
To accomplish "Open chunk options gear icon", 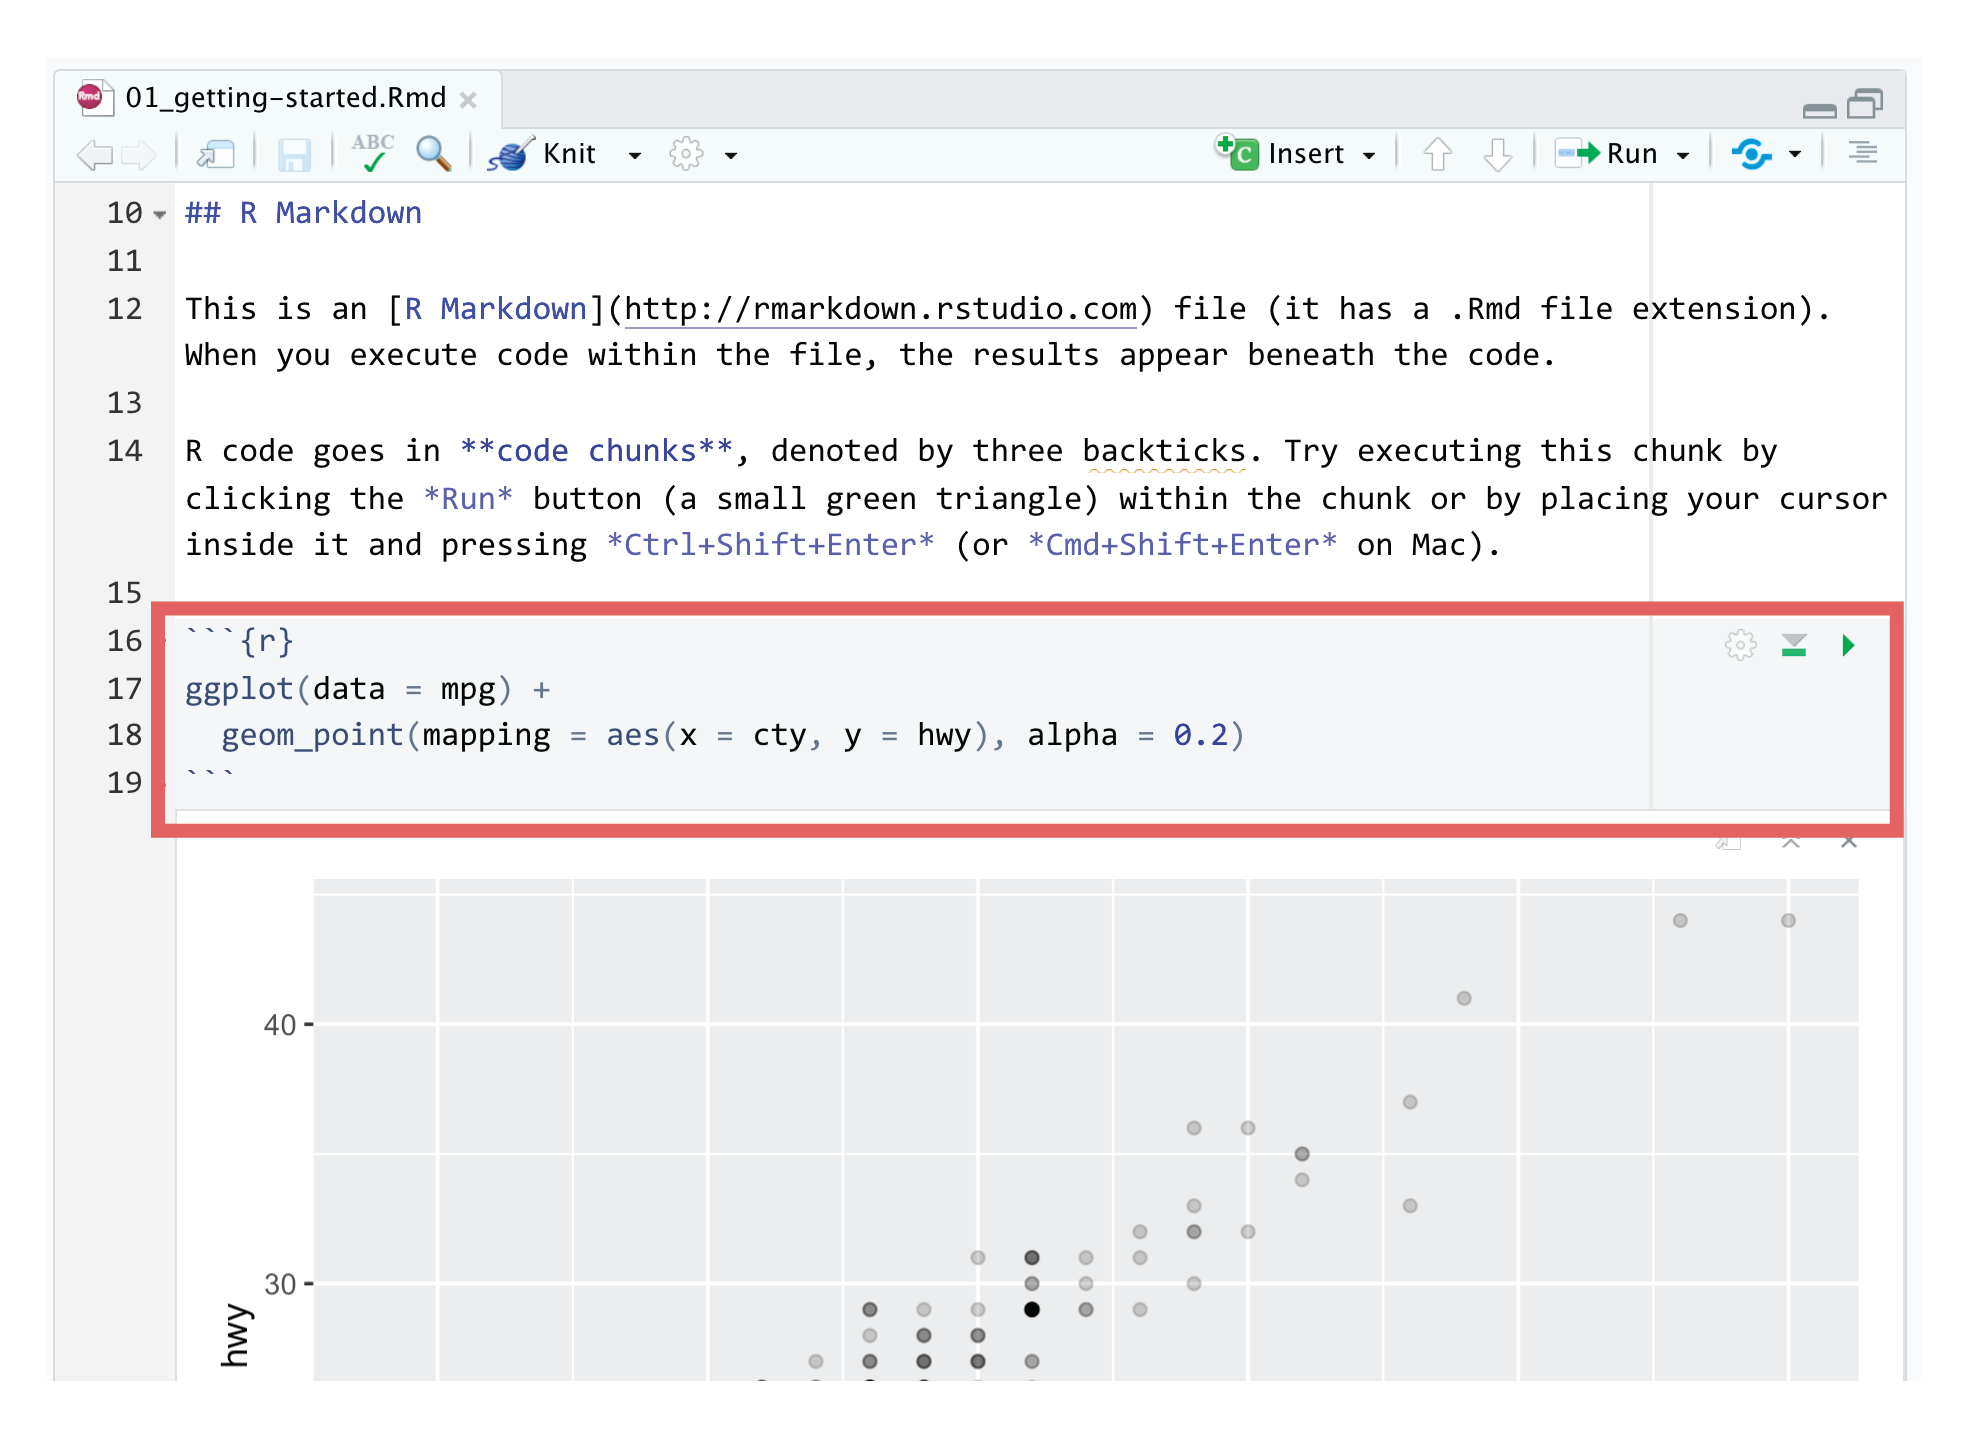I will pos(1740,645).
